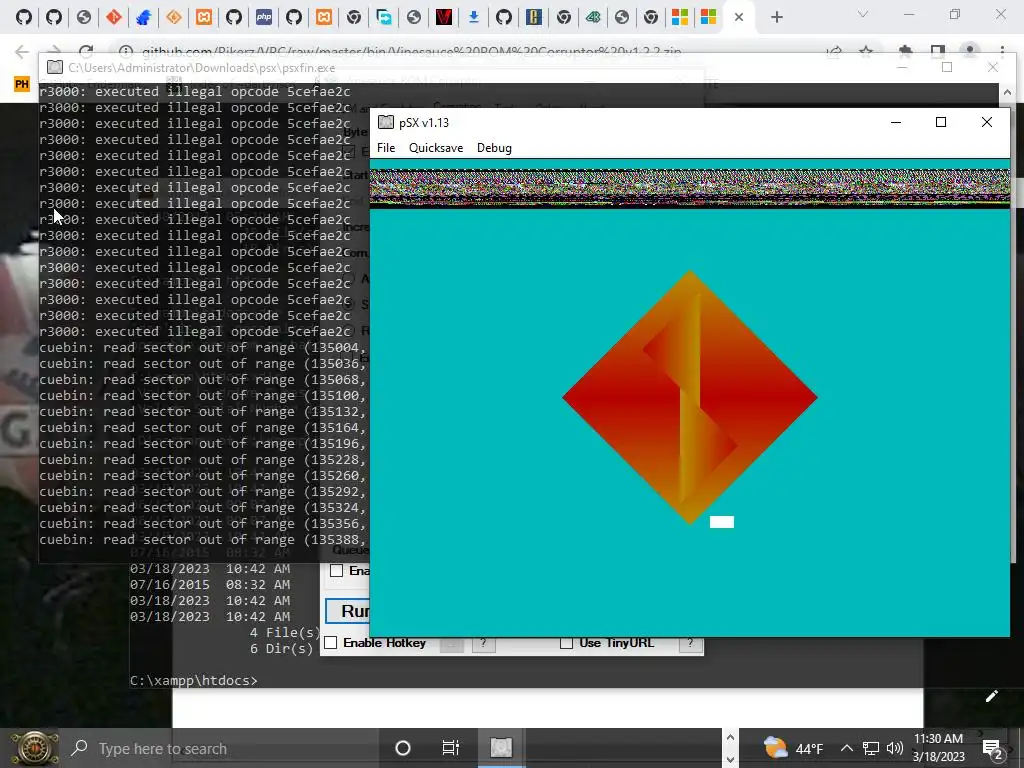
Task: Open Chrome tab search chevron
Action: click(863, 14)
